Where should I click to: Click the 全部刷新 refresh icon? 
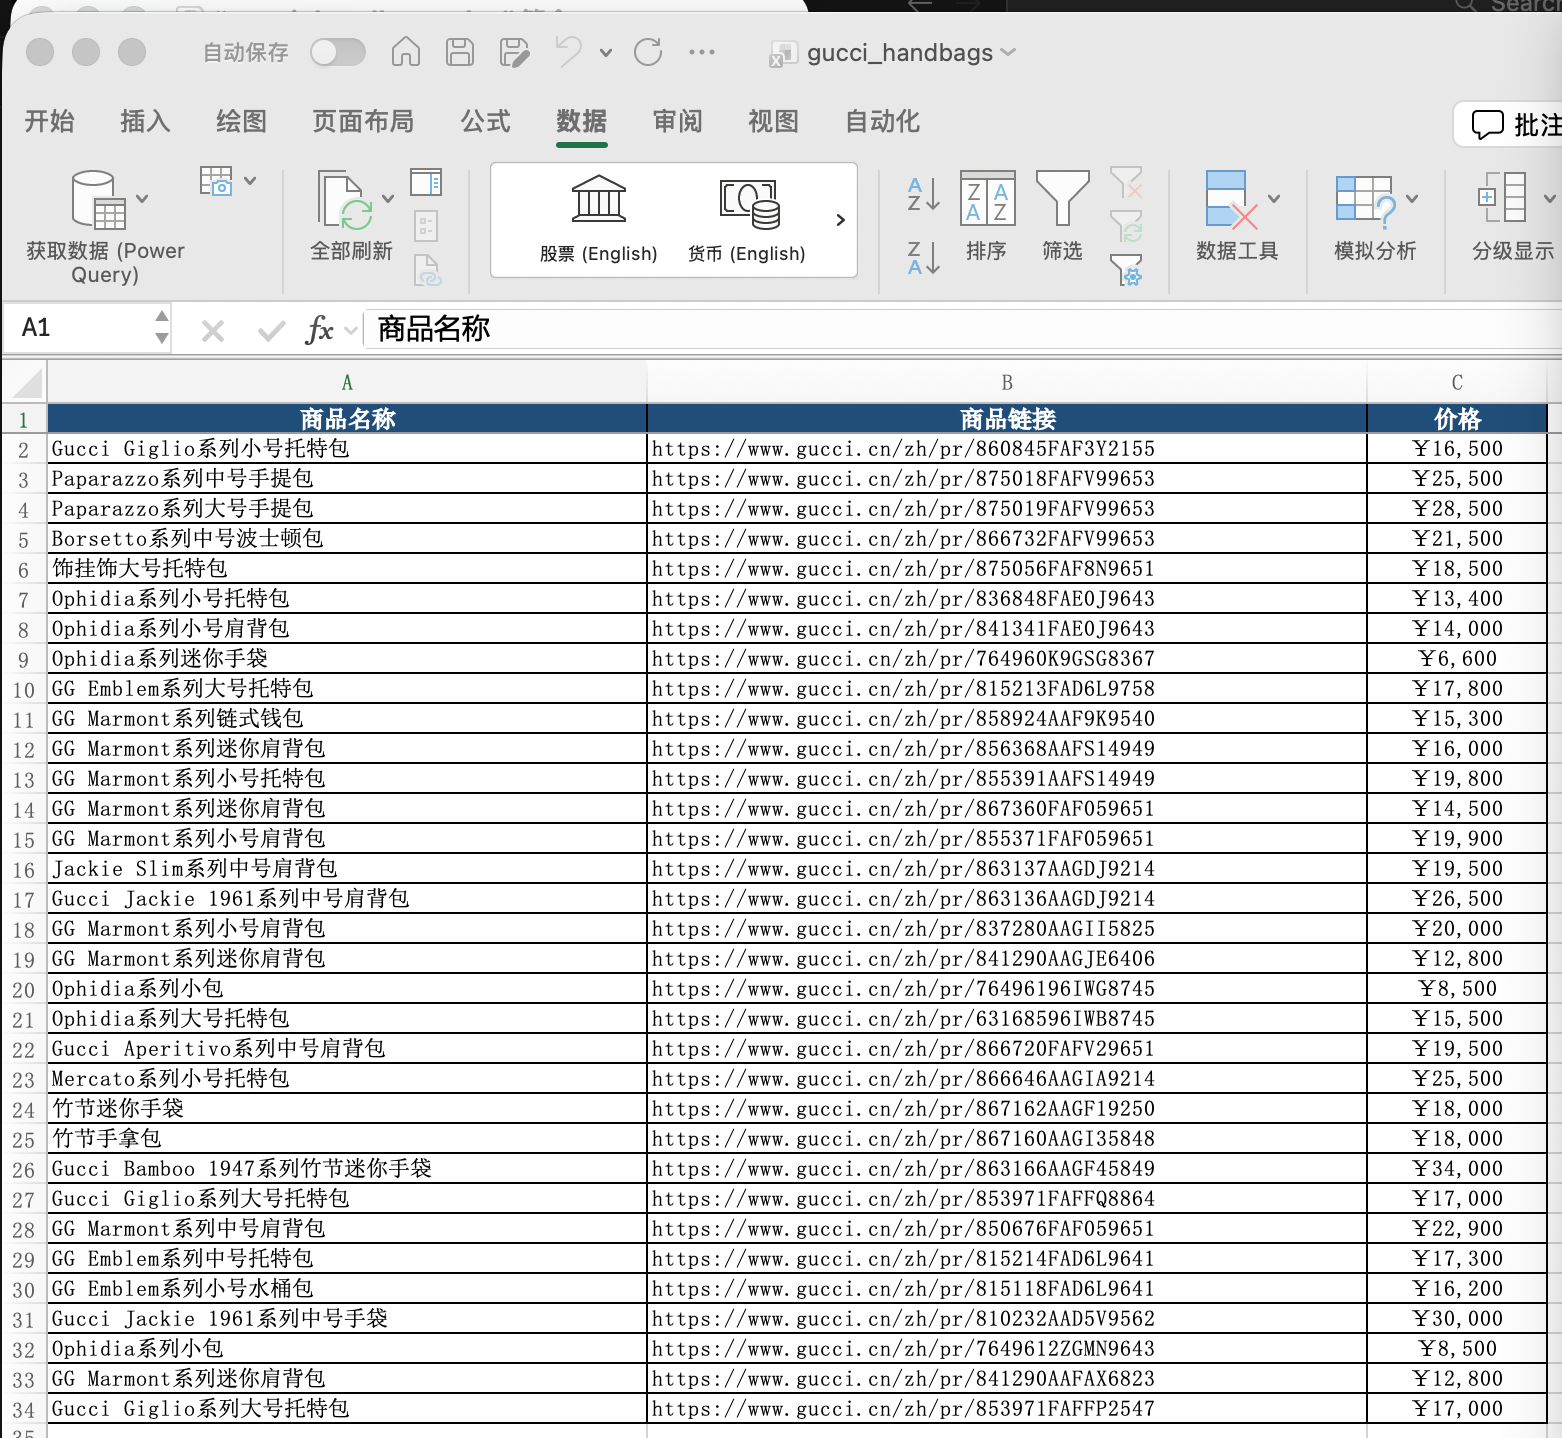345,199
